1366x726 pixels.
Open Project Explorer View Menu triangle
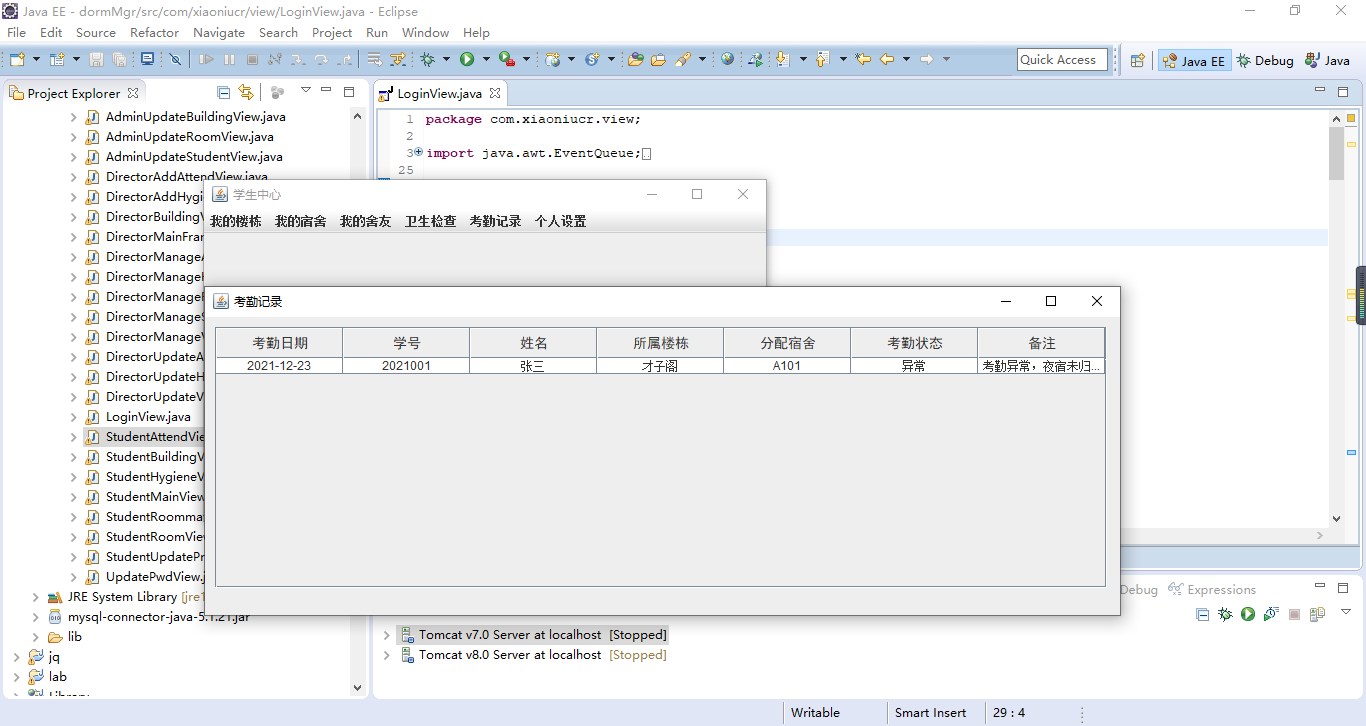click(307, 91)
